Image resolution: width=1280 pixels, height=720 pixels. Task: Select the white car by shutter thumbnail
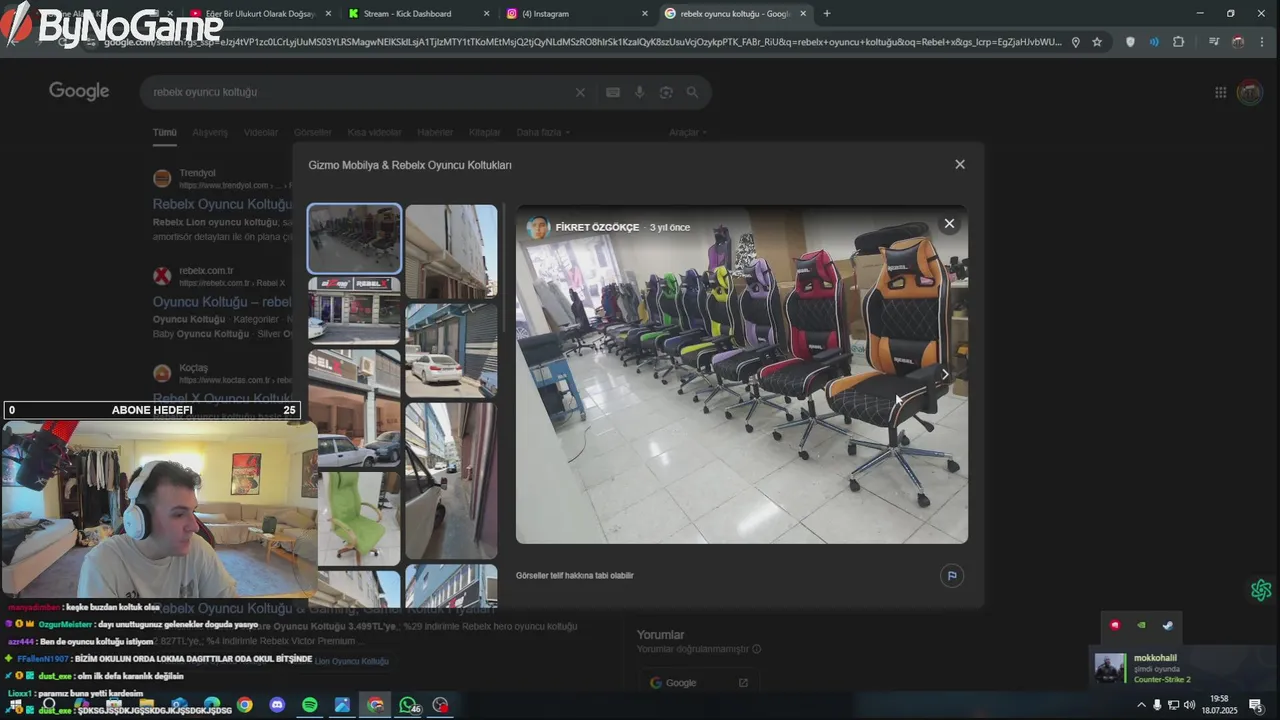[451, 351]
